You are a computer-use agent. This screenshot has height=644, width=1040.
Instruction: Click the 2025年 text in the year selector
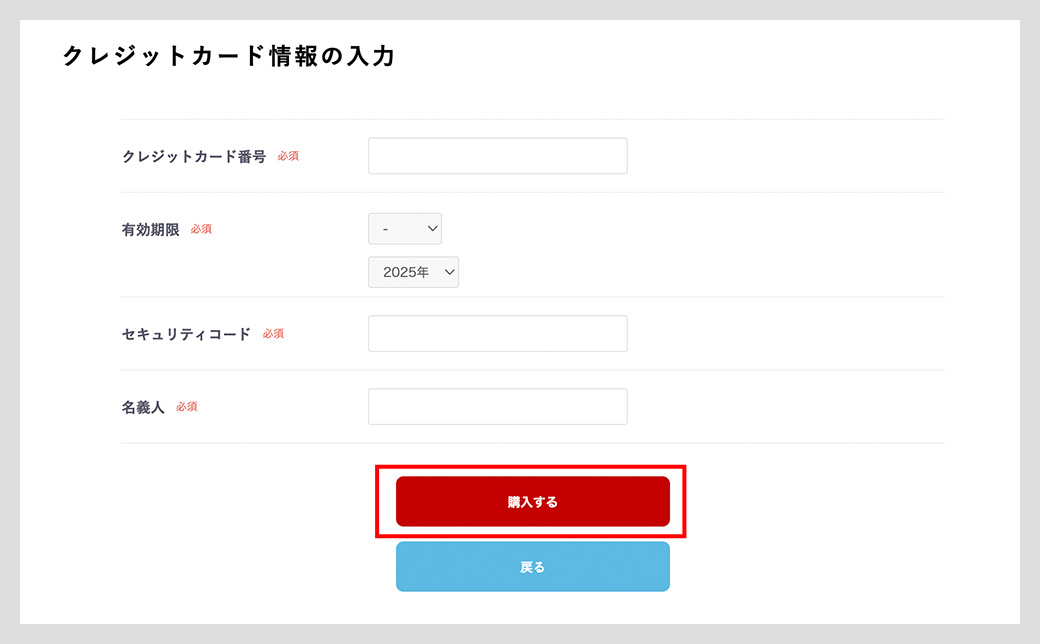click(x=406, y=272)
